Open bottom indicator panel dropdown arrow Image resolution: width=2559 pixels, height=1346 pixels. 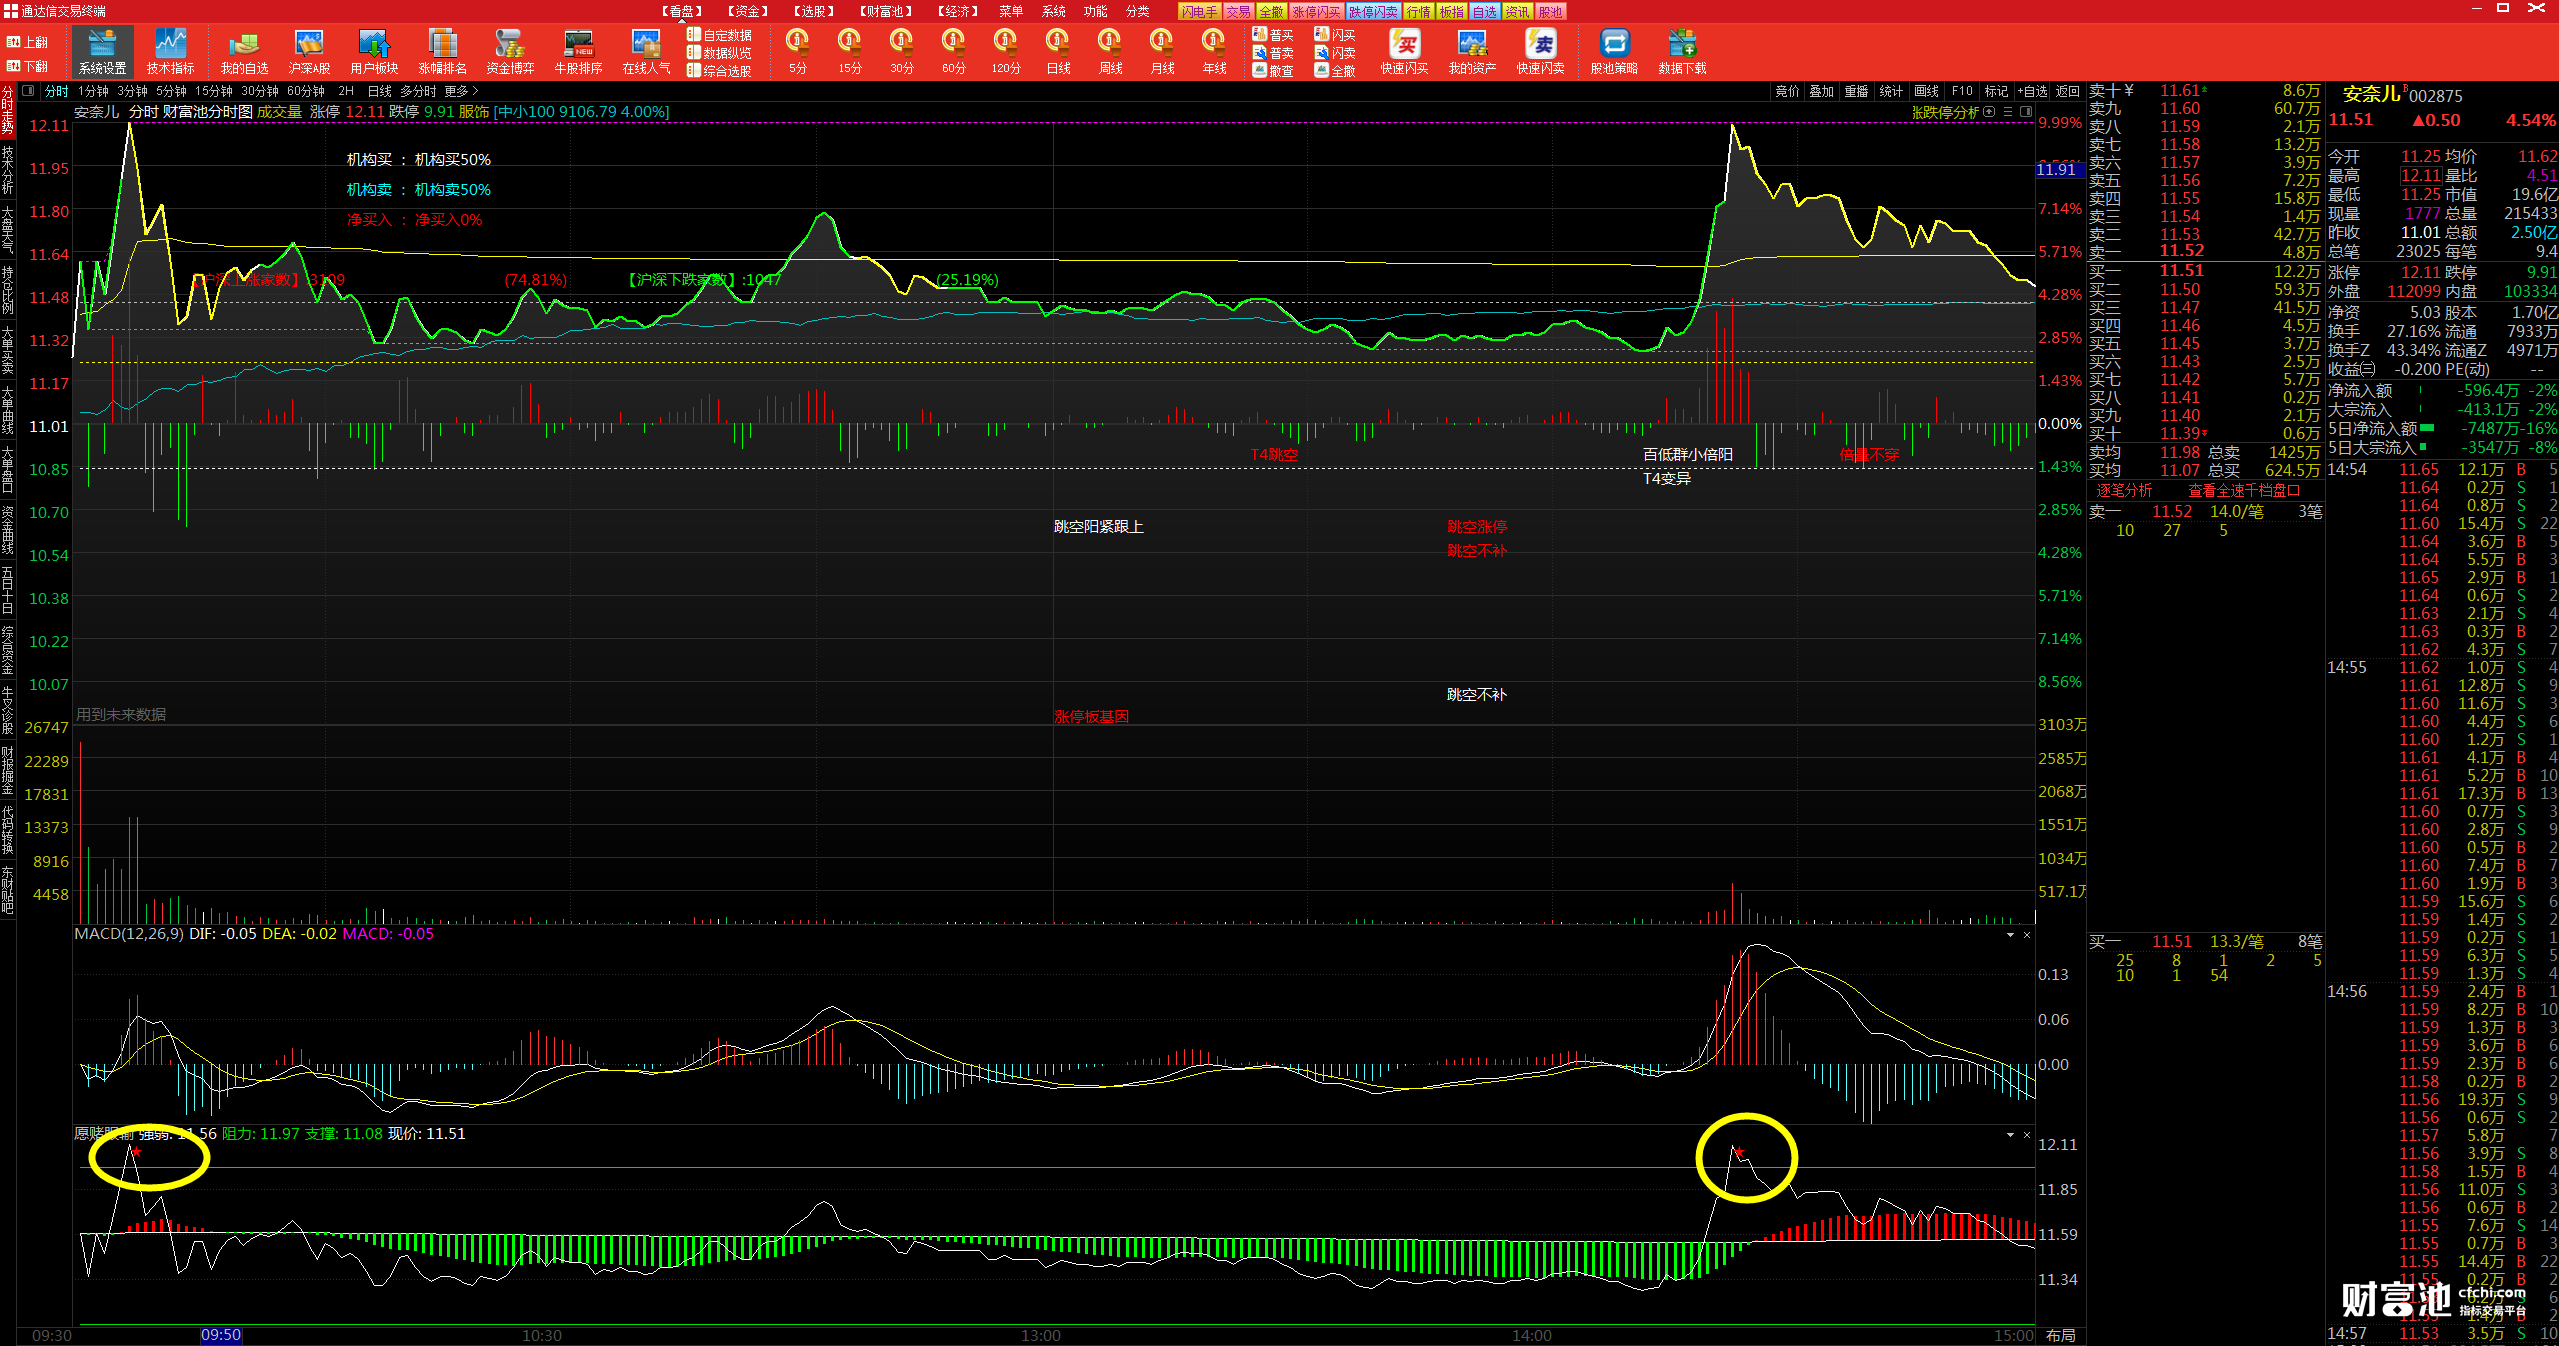pos(2010,1135)
